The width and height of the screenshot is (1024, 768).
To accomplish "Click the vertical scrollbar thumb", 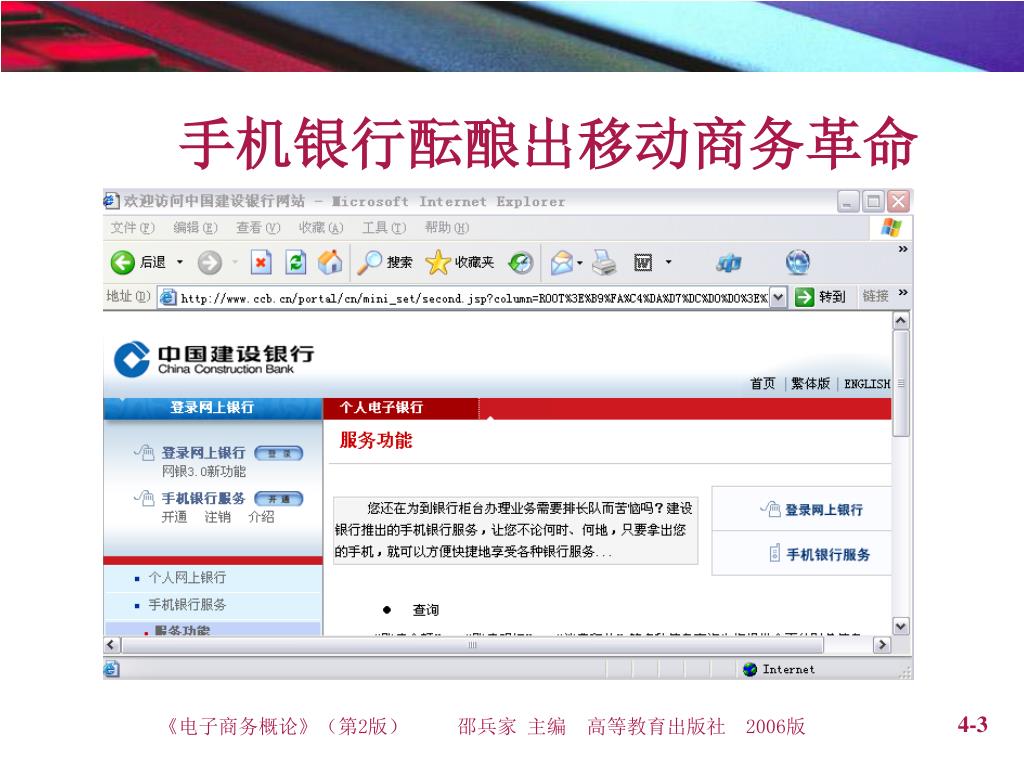I will [901, 383].
